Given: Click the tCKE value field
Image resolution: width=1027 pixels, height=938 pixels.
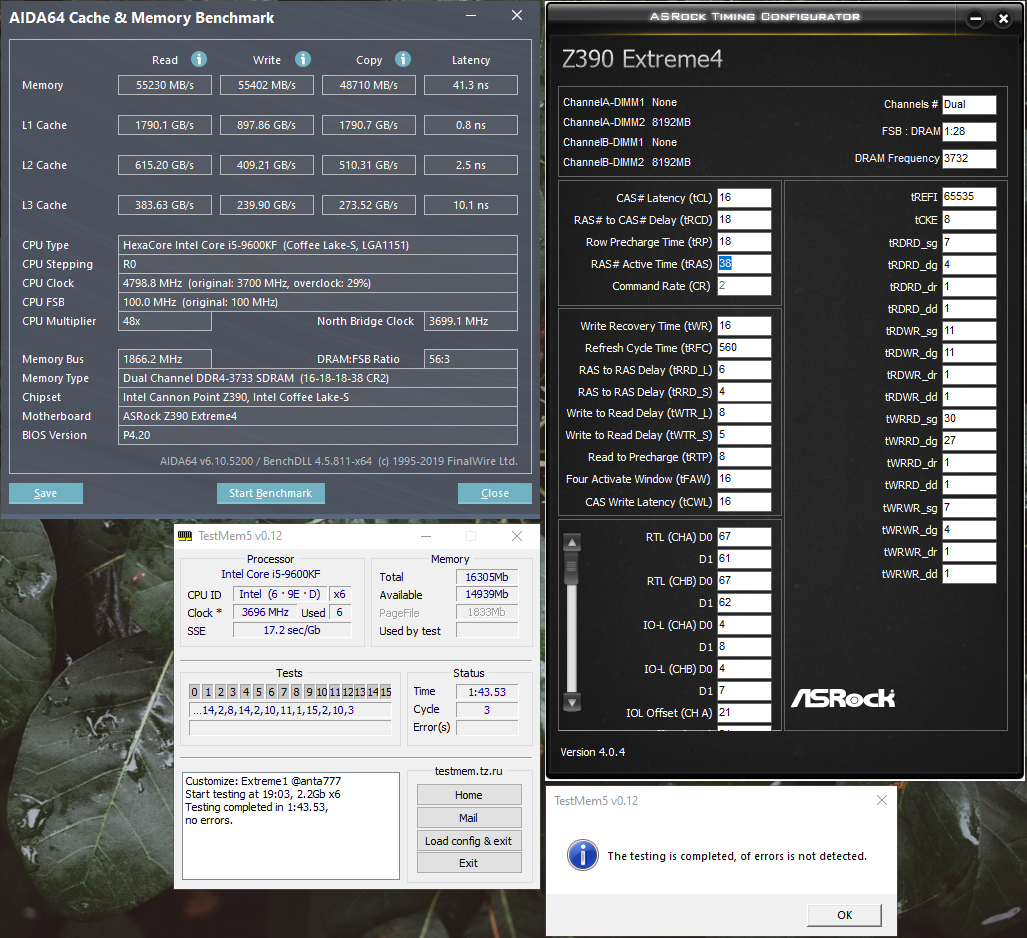Looking at the screenshot, I should coord(969,220).
